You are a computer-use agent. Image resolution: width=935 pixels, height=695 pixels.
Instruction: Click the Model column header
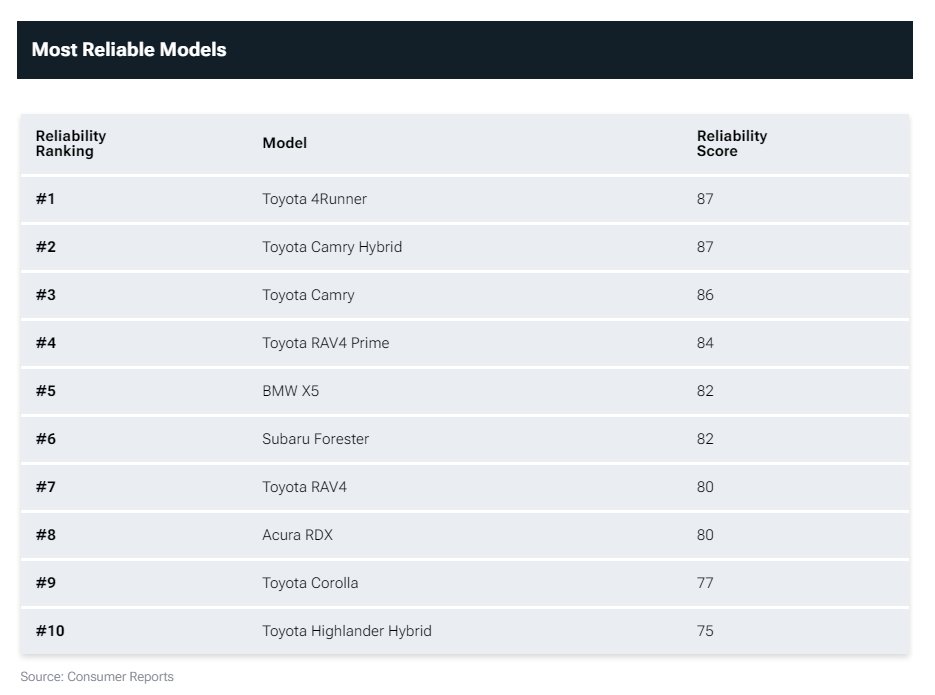[x=284, y=143]
